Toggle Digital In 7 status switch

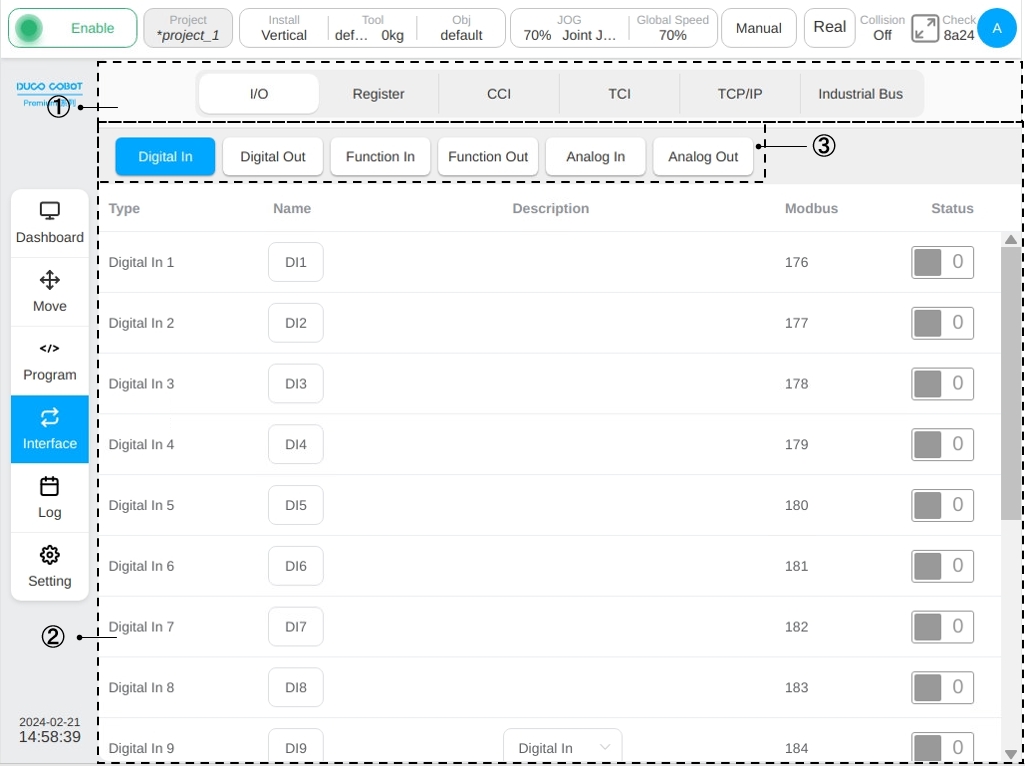click(x=942, y=627)
